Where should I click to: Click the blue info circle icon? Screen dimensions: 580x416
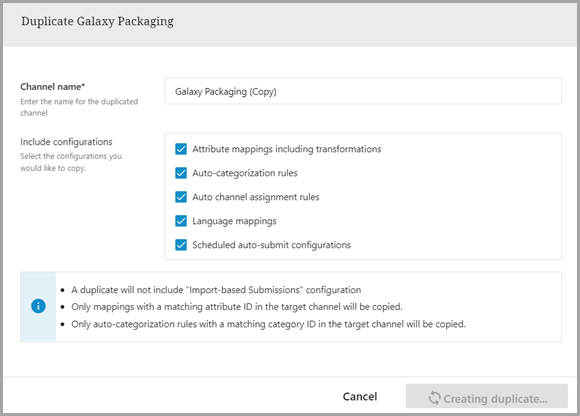click(x=38, y=306)
